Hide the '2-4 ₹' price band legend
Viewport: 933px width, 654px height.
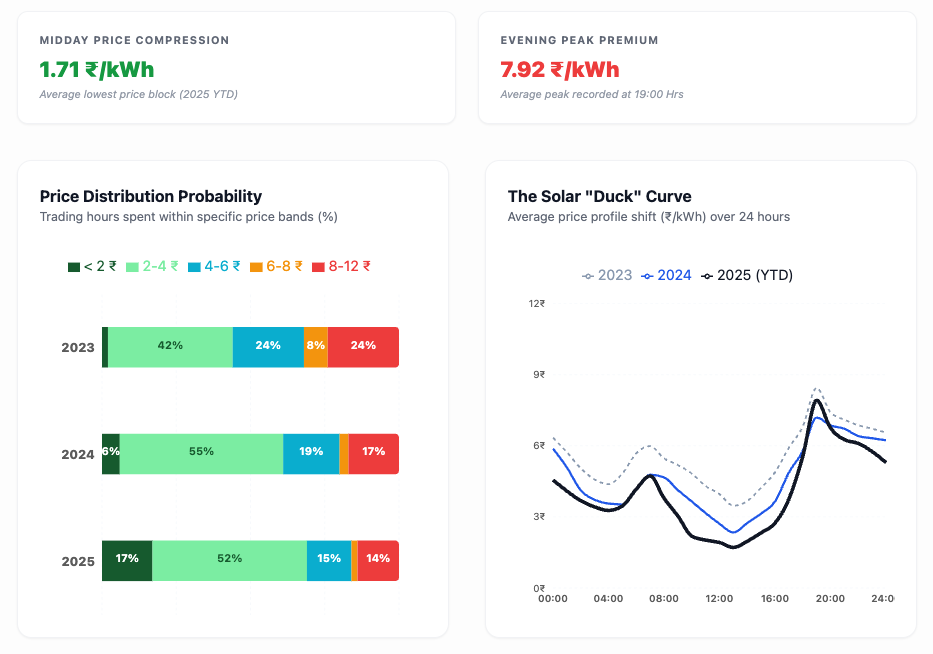[x=152, y=267]
